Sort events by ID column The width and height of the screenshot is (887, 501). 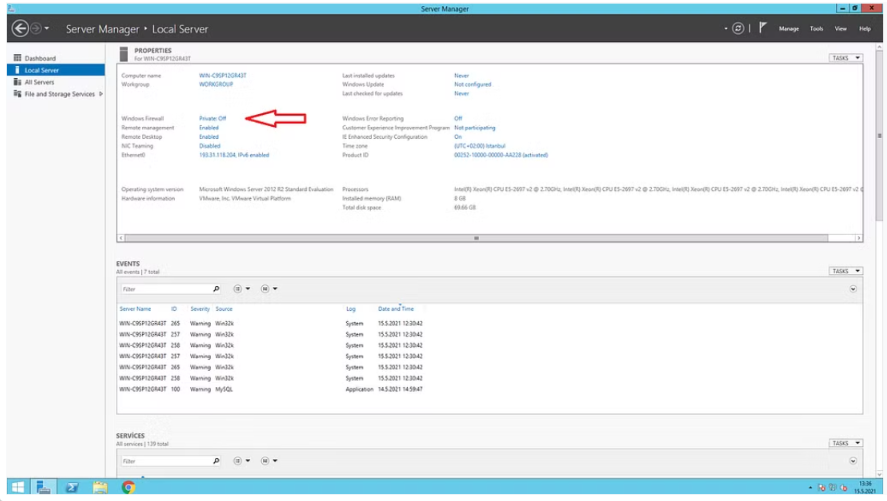[174, 309]
